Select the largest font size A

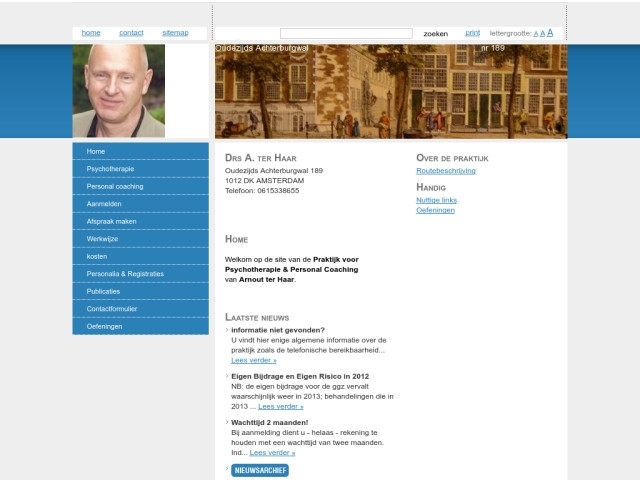pyautogui.click(x=550, y=33)
